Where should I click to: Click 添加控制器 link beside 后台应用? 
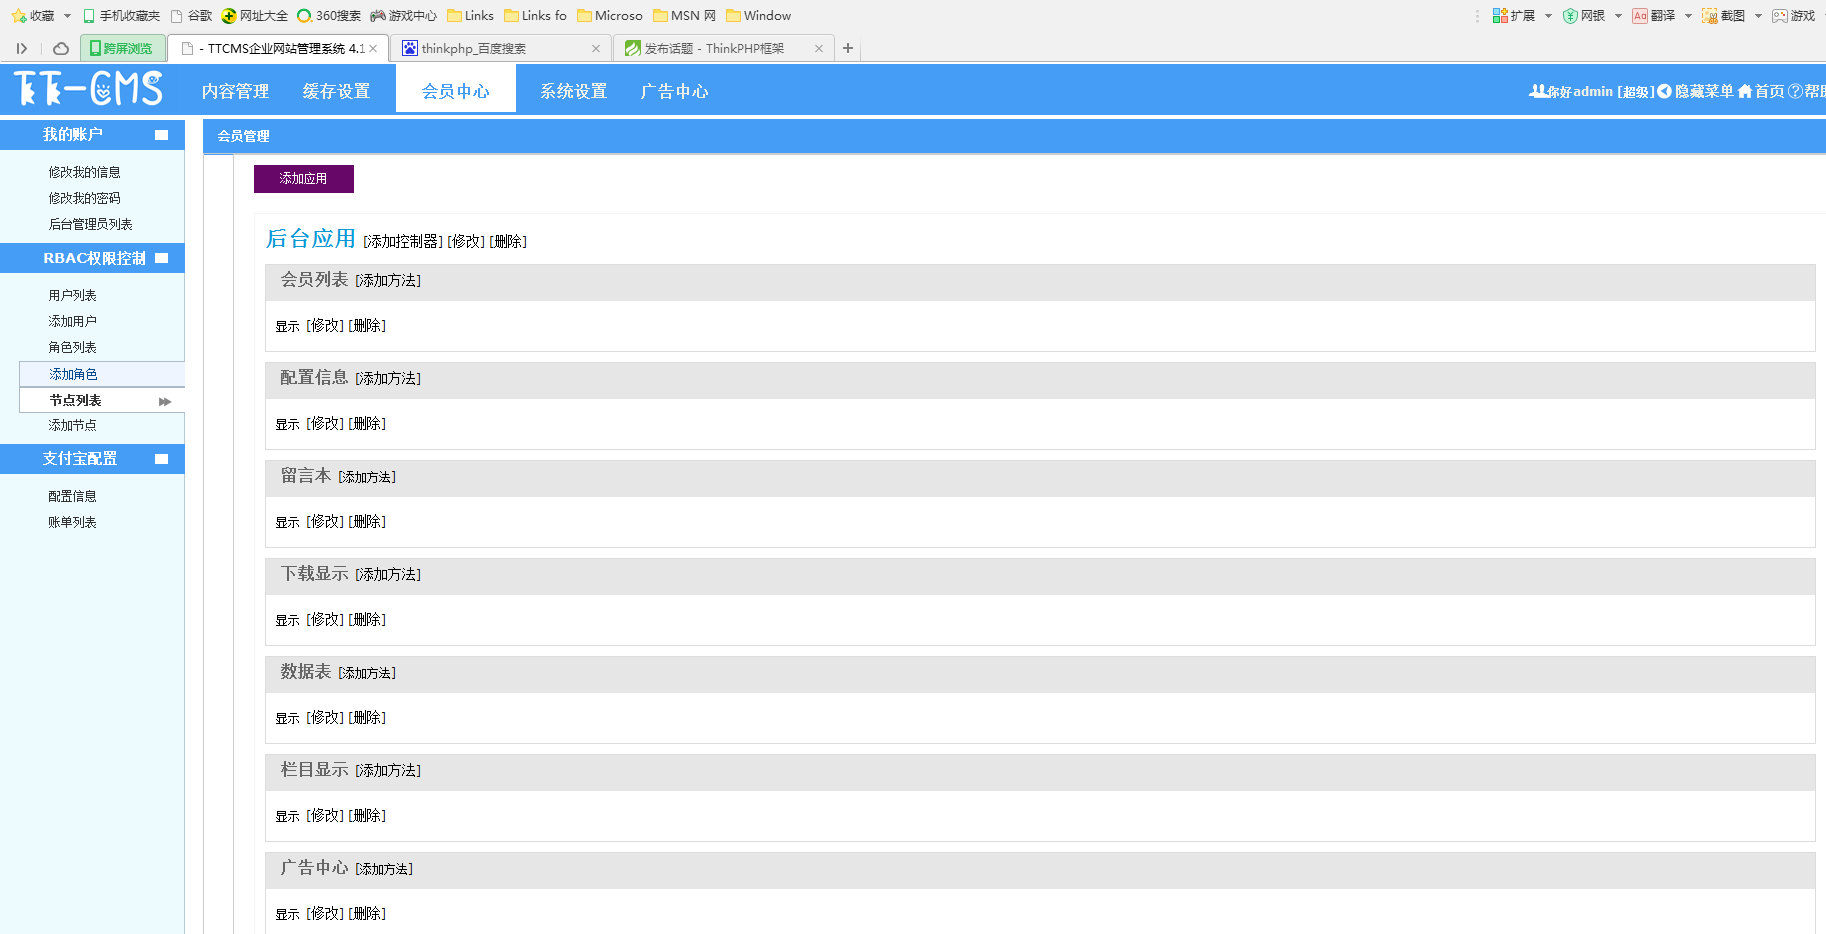click(402, 241)
